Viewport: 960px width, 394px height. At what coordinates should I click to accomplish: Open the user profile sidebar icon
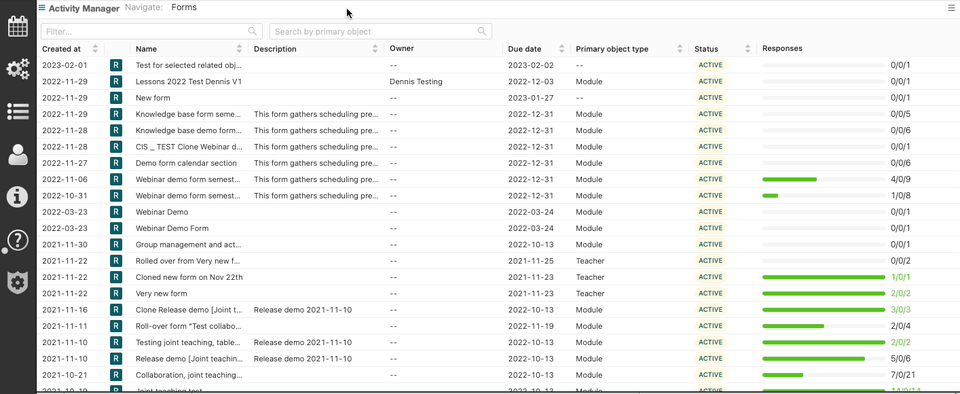click(18, 154)
